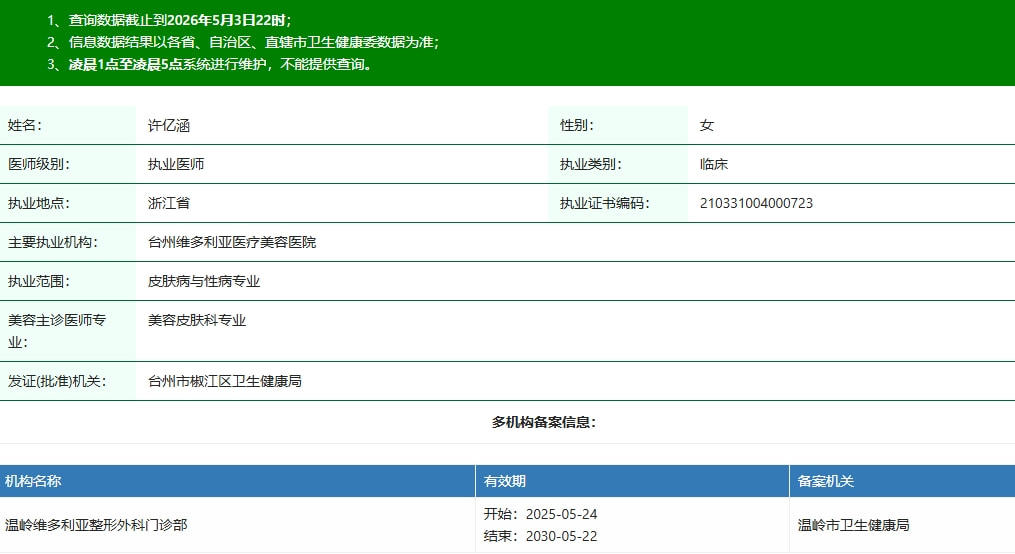Select start date 2025-05-24
Viewport: 1015px width, 554px height.
click(x=561, y=515)
